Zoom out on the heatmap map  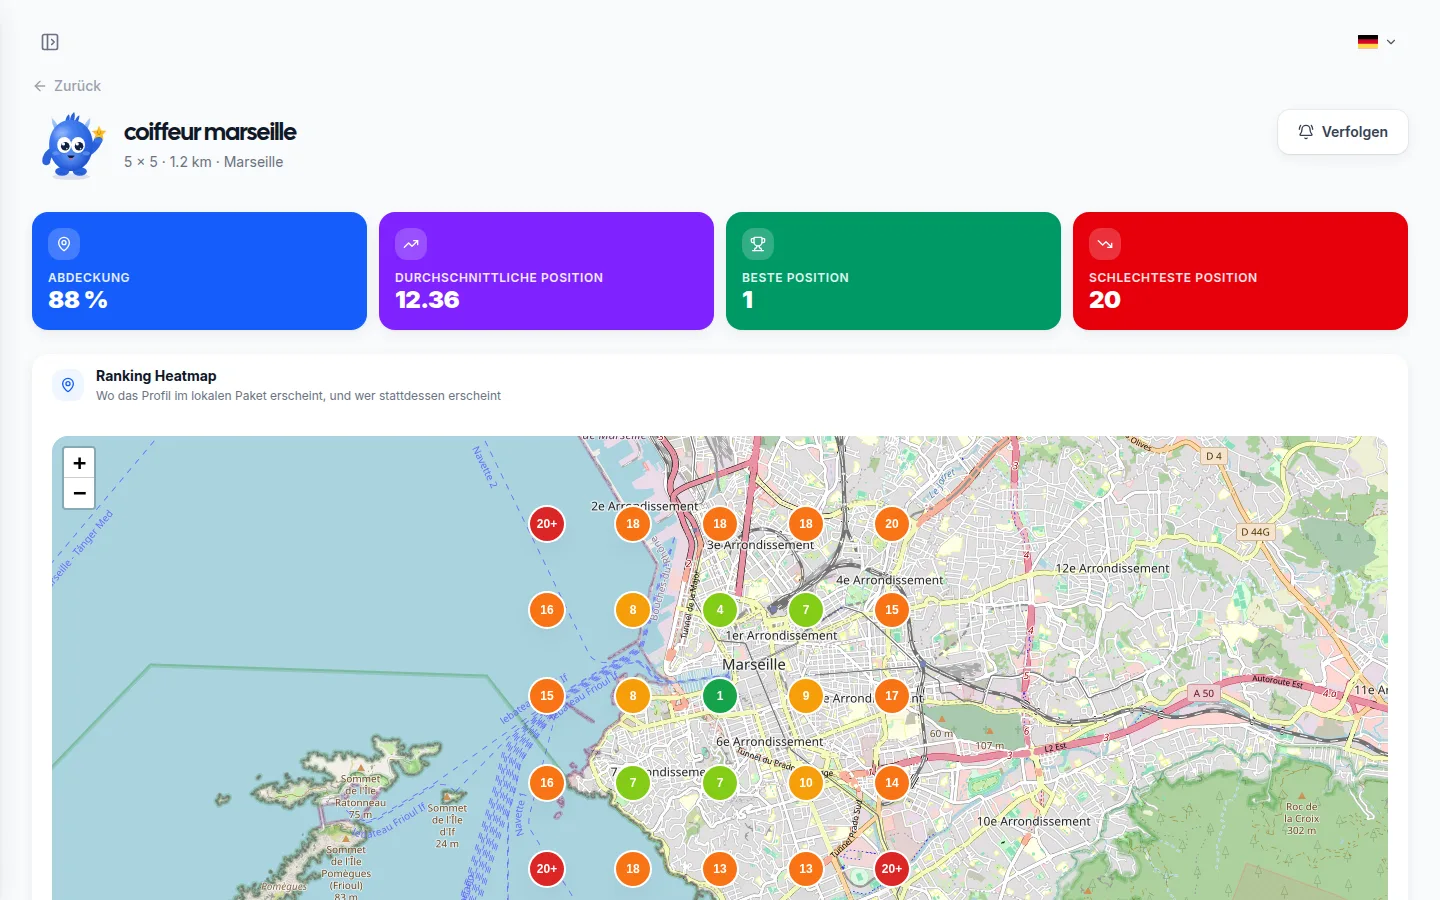pos(79,493)
